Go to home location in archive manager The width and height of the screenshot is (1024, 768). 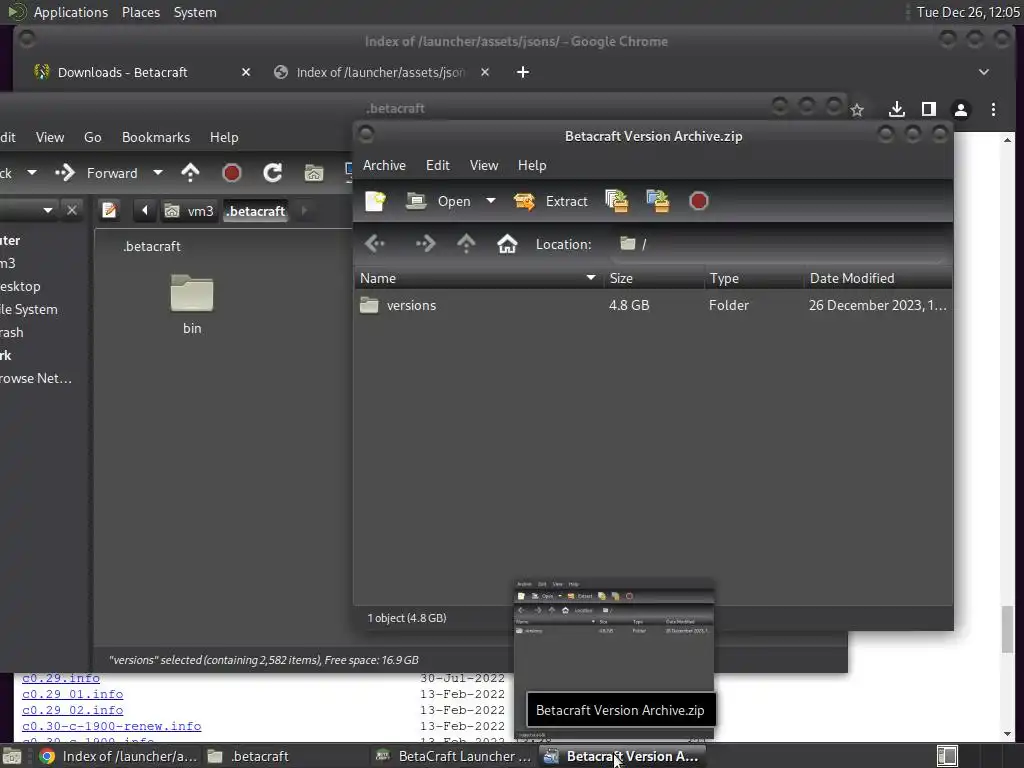[x=507, y=244]
